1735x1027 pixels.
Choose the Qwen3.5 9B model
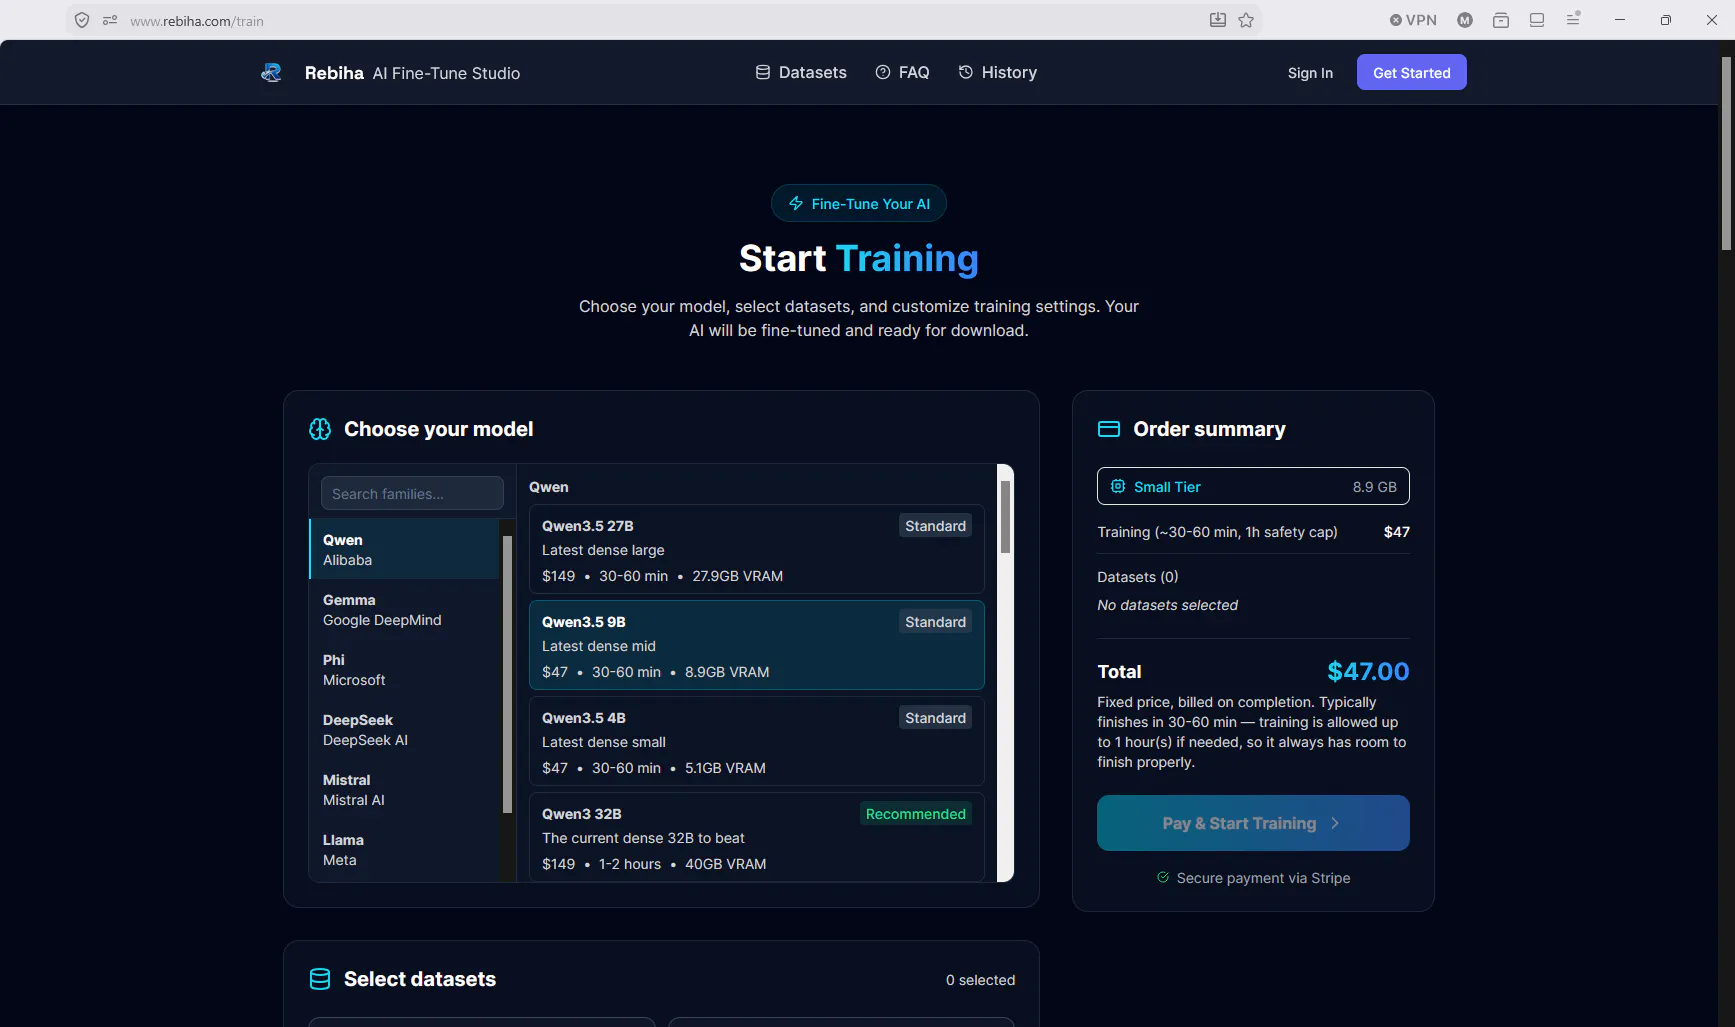(757, 646)
